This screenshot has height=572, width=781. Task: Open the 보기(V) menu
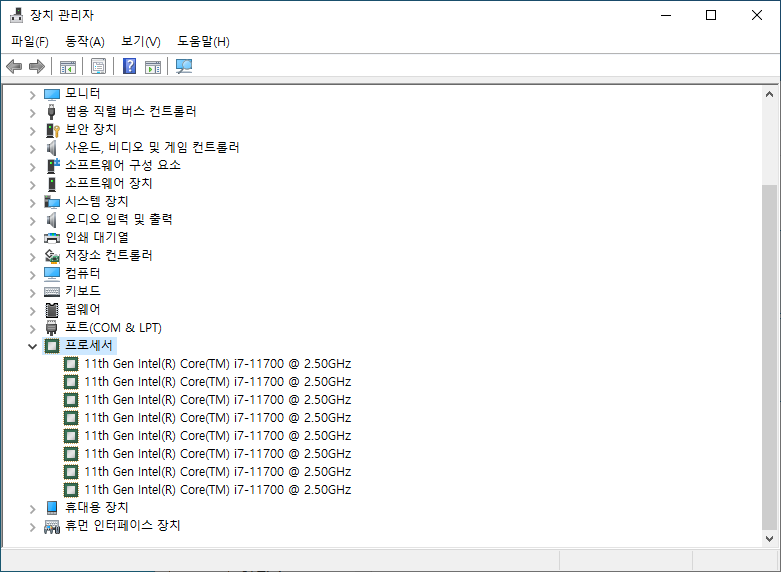[x=141, y=41]
